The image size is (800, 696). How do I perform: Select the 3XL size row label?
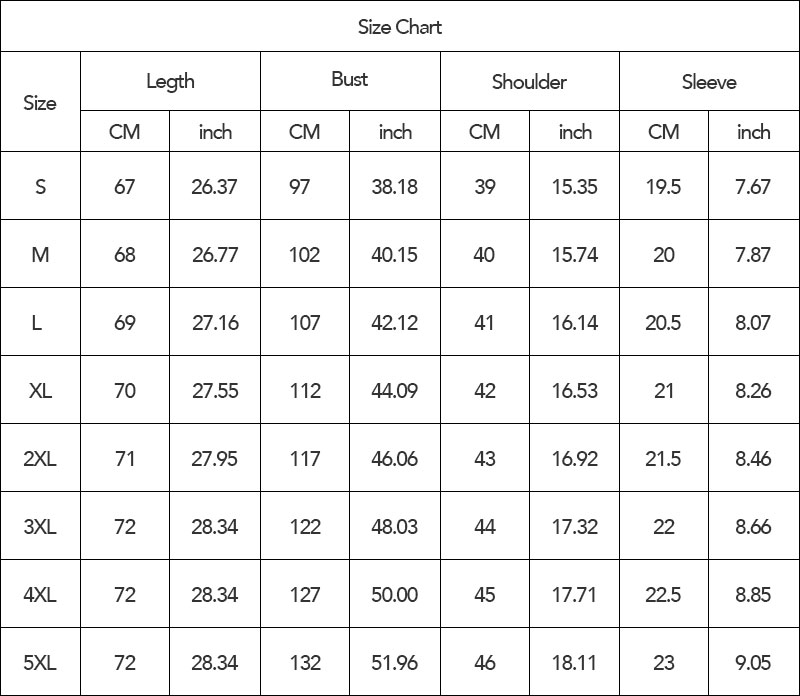click(x=40, y=527)
